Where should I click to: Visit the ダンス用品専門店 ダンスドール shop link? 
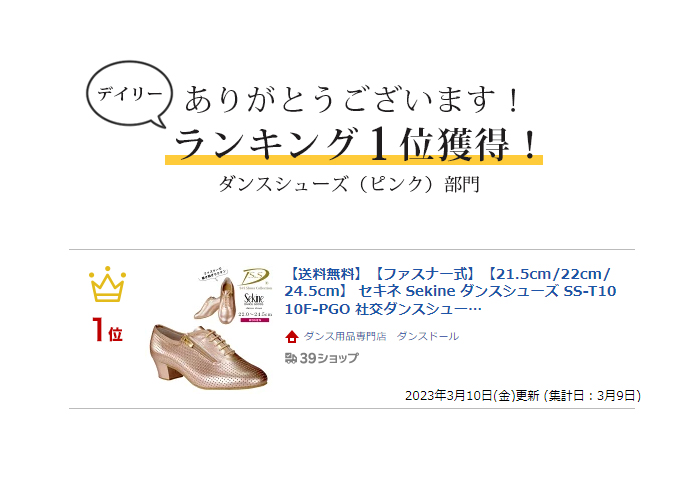click(x=381, y=336)
